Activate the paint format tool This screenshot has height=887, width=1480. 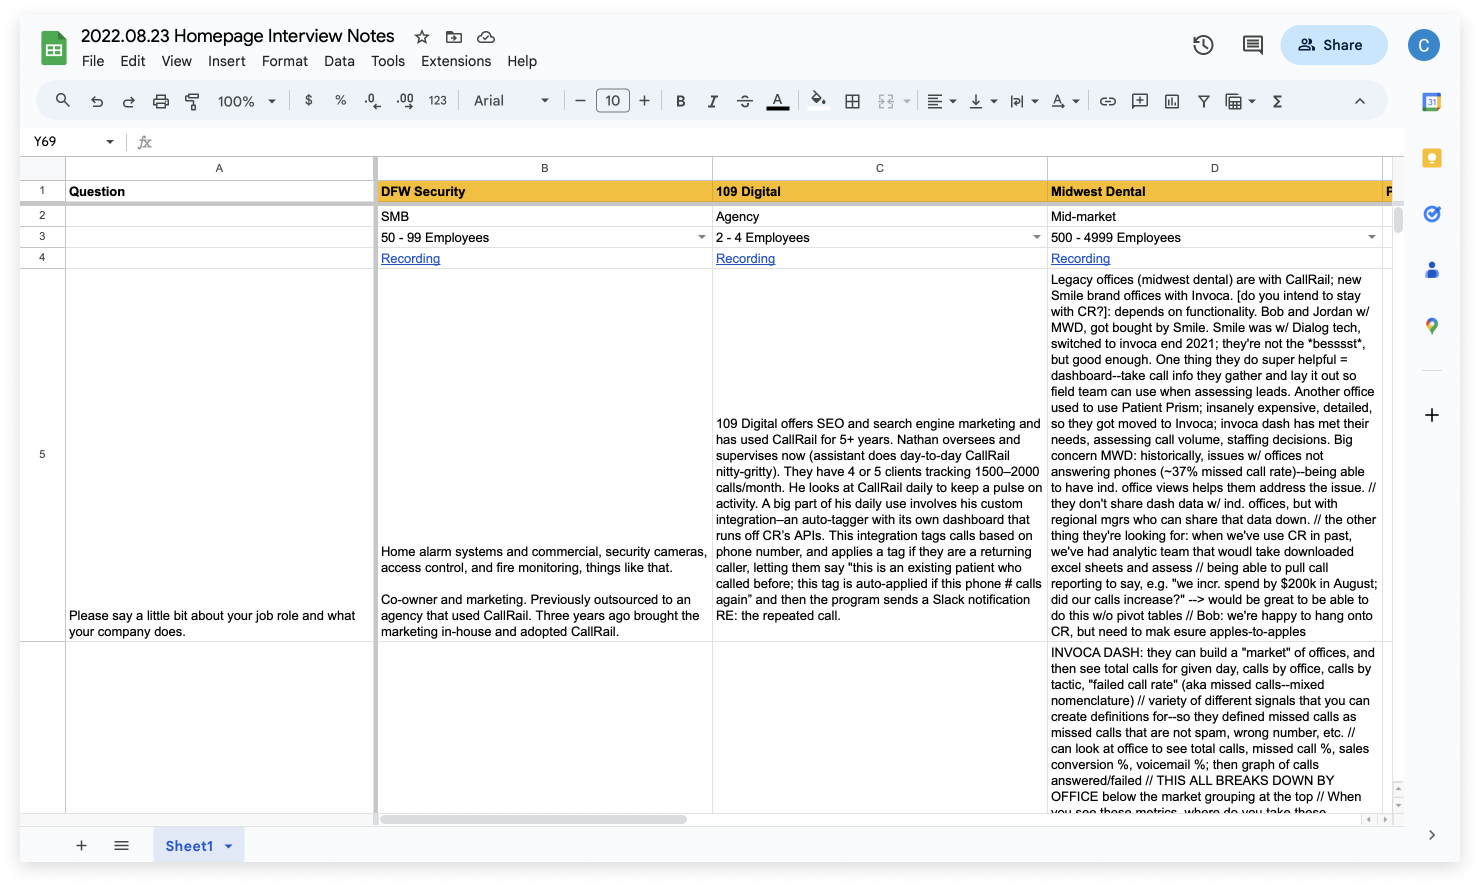click(192, 101)
